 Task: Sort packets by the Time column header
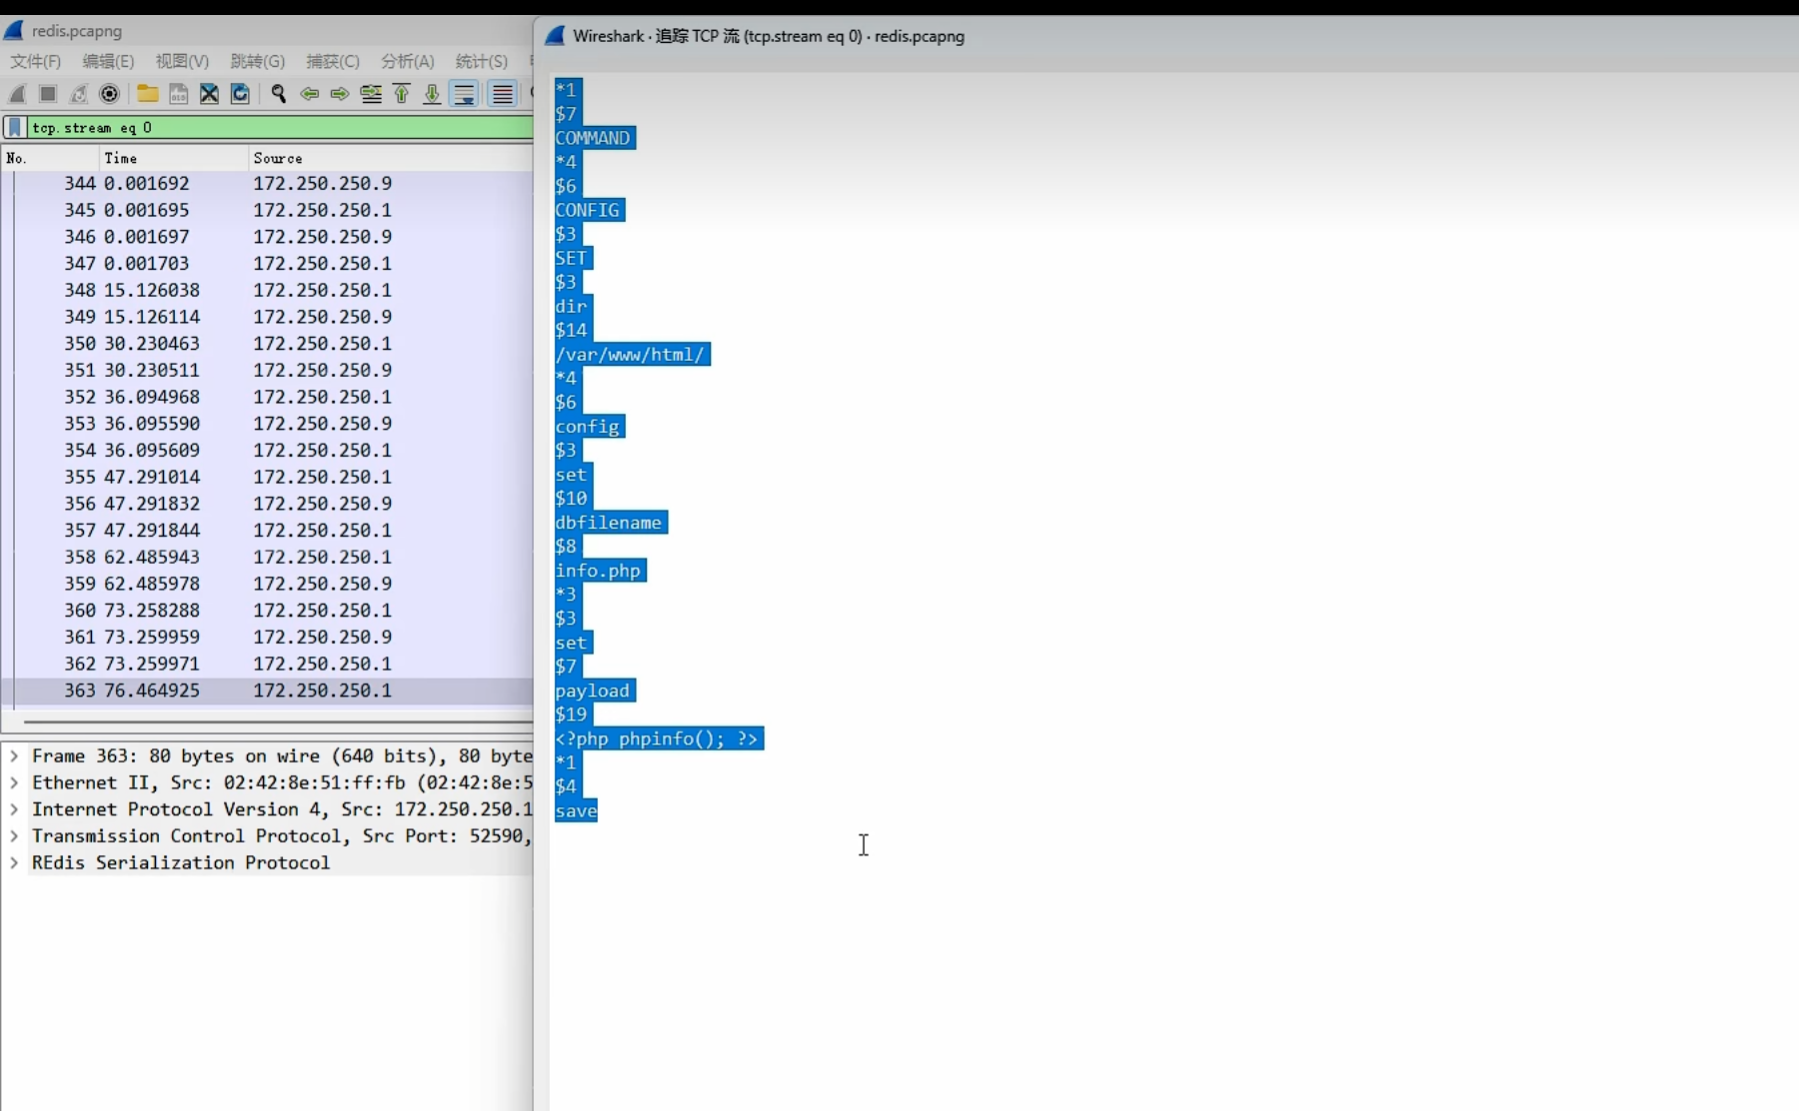[x=174, y=158]
